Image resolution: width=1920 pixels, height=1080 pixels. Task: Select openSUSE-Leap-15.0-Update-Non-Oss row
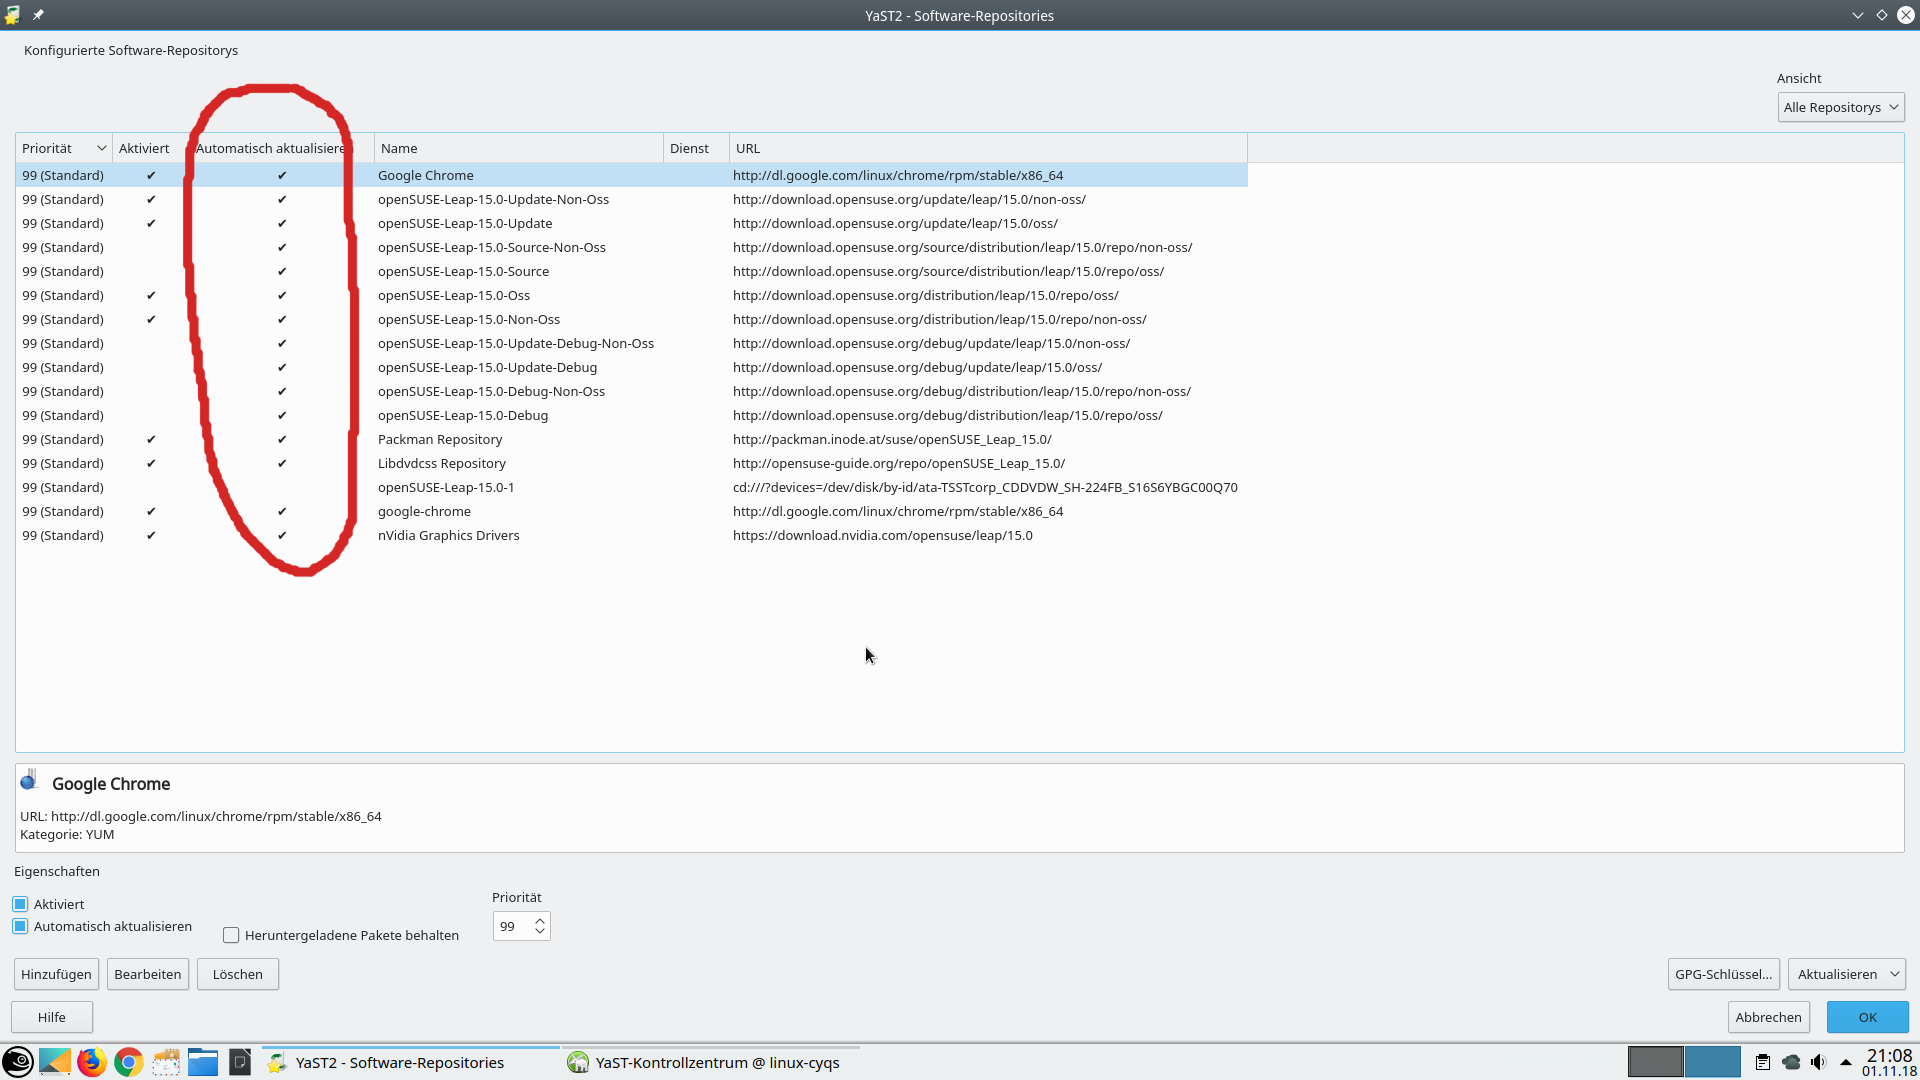click(631, 199)
